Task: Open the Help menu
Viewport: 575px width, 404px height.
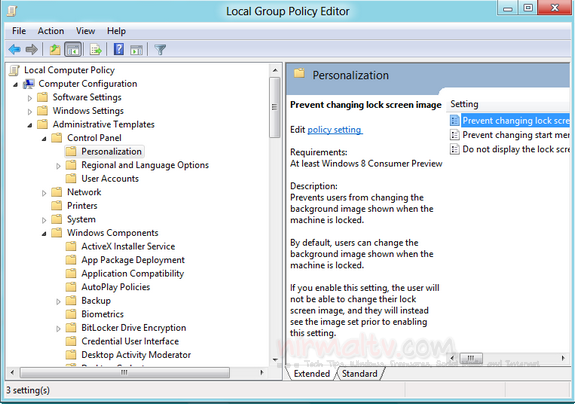Action: coord(116,31)
